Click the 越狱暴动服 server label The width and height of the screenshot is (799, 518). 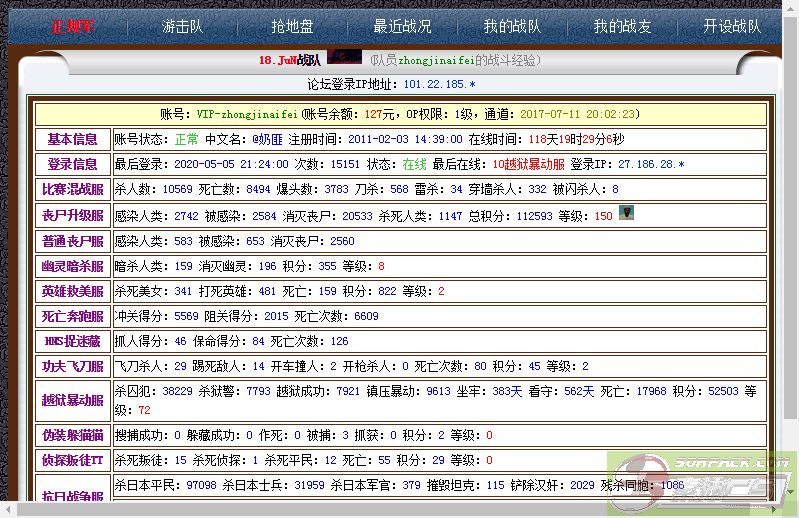72,400
